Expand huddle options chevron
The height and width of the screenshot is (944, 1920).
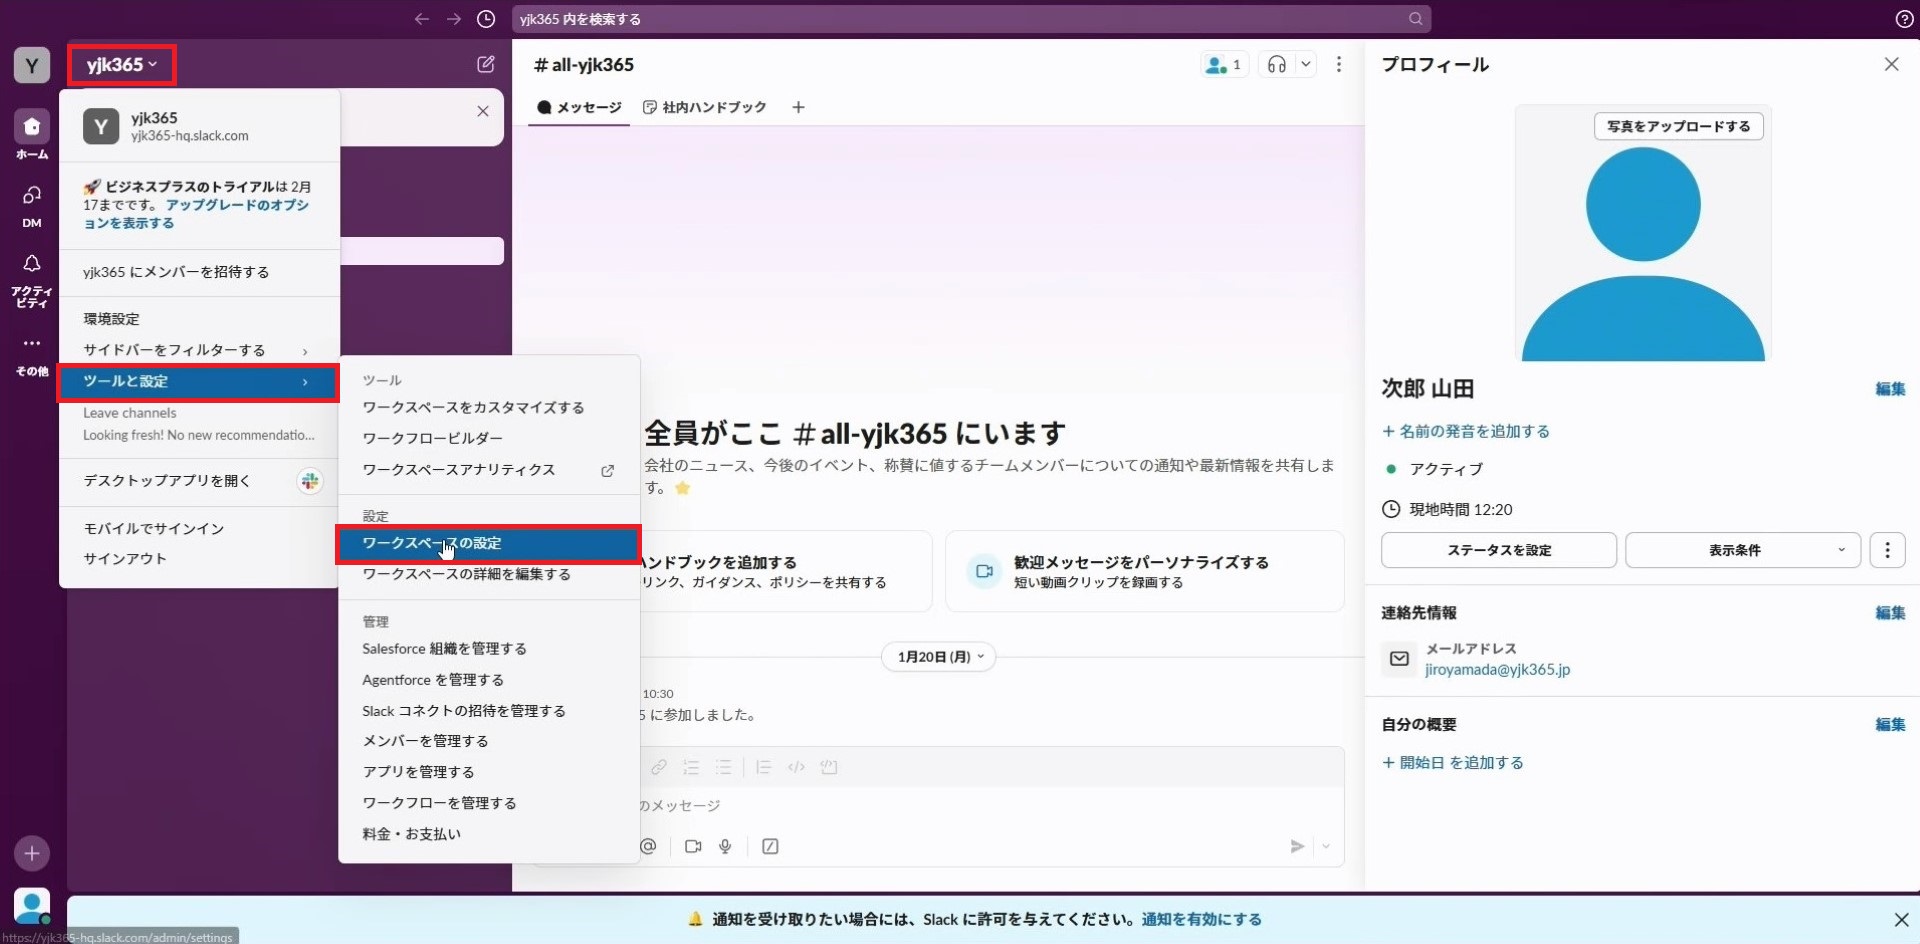[x=1305, y=65]
